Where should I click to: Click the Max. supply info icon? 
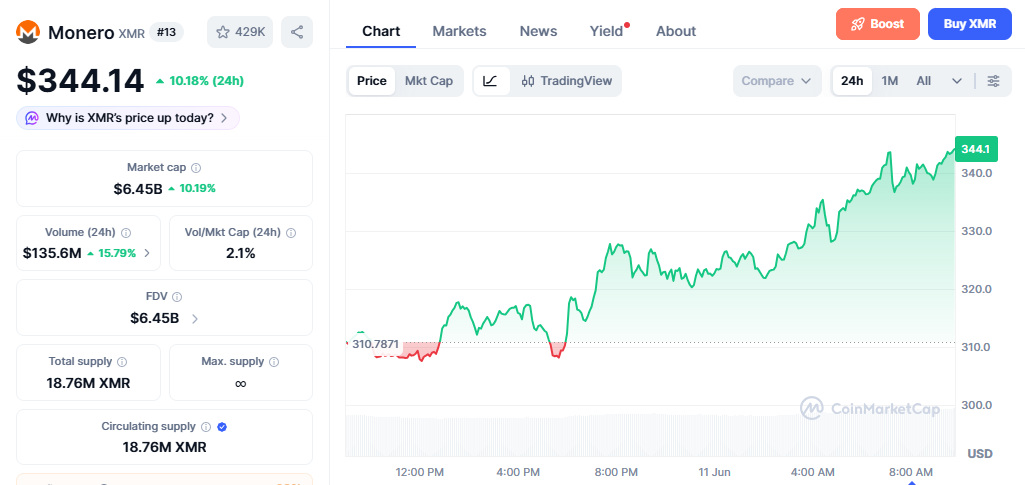click(274, 361)
